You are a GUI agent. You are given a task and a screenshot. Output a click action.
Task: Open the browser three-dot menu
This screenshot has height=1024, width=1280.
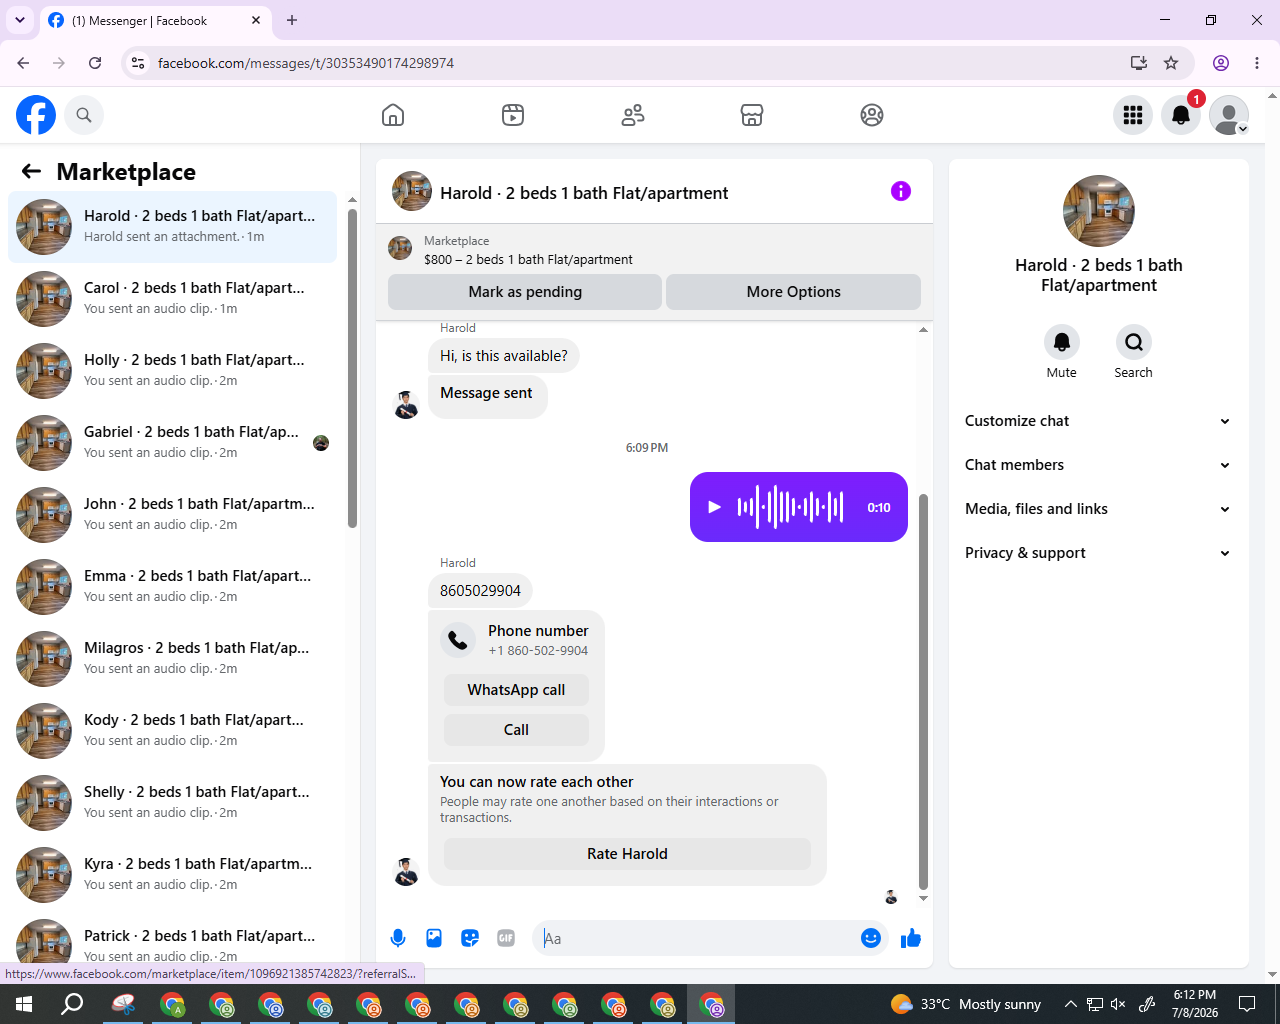[1257, 63]
